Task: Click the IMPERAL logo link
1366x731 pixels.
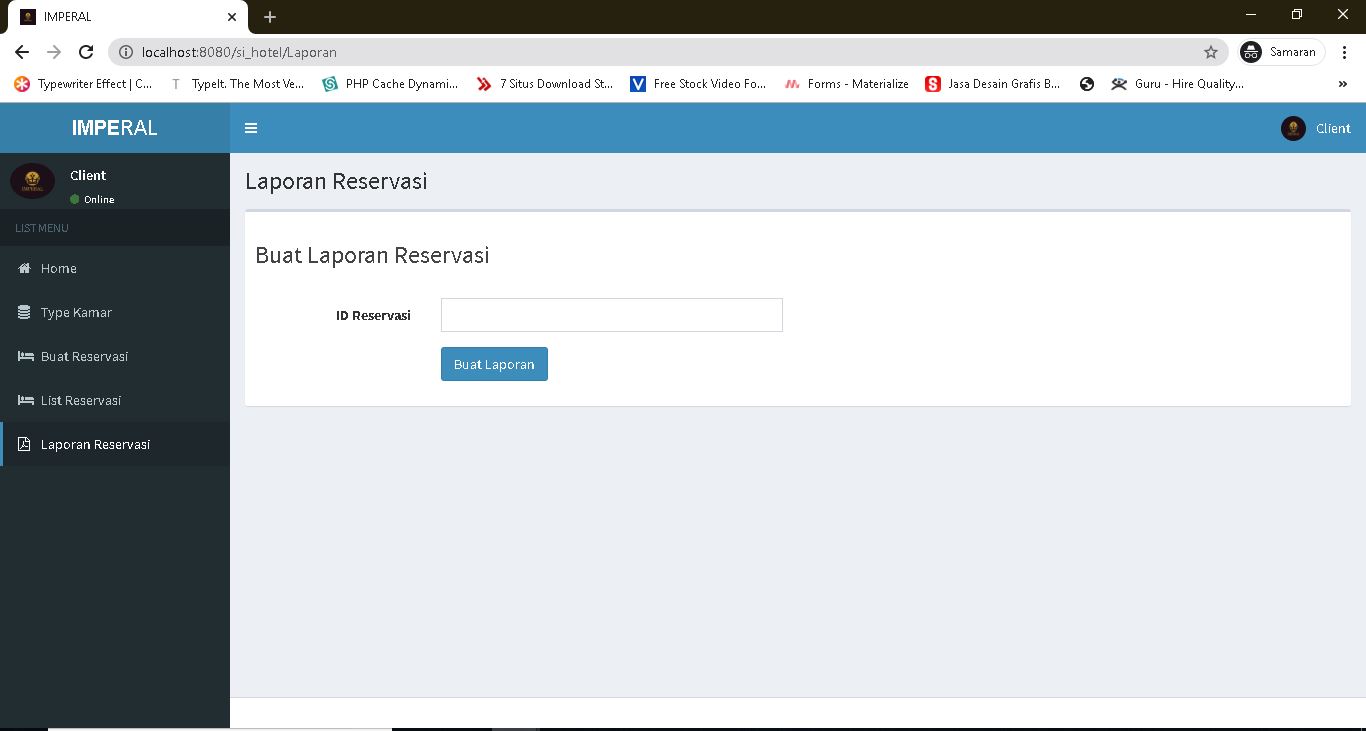Action: pyautogui.click(x=115, y=128)
